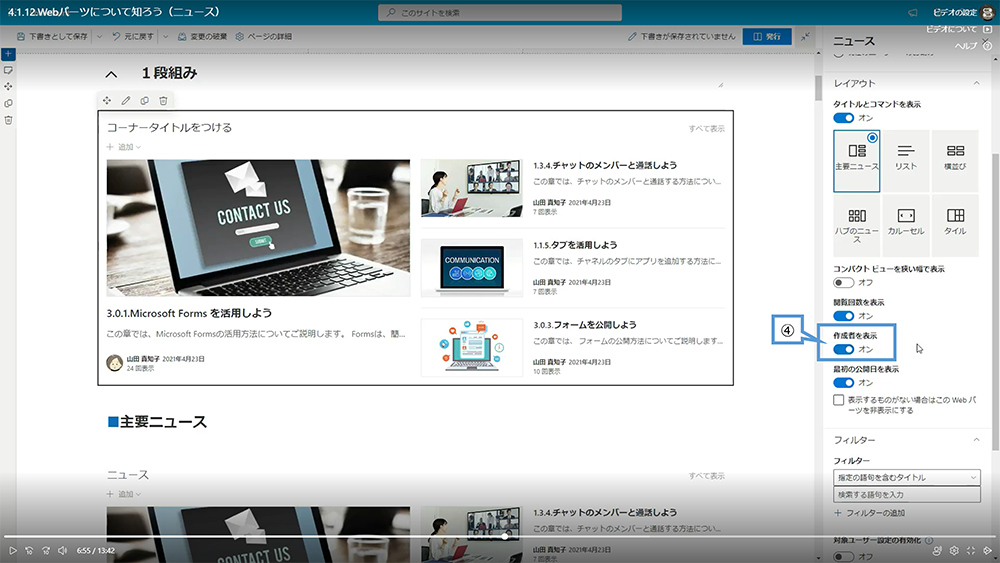The width and height of the screenshot is (1000, 563).
Task: Open 追加 dropdown in lower ニュース part
Action: [x=124, y=494]
